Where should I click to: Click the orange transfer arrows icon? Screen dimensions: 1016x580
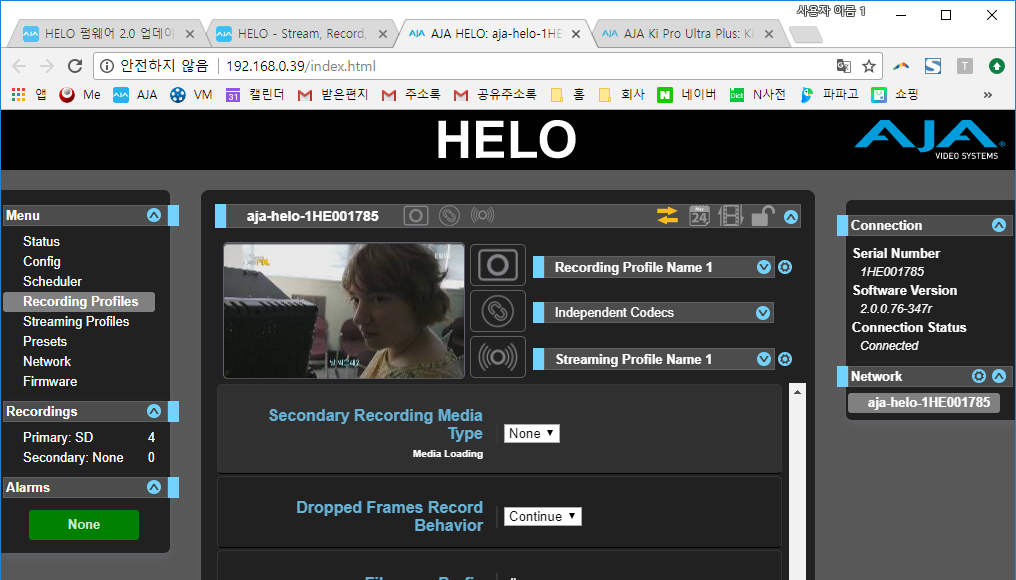[667, 216]
